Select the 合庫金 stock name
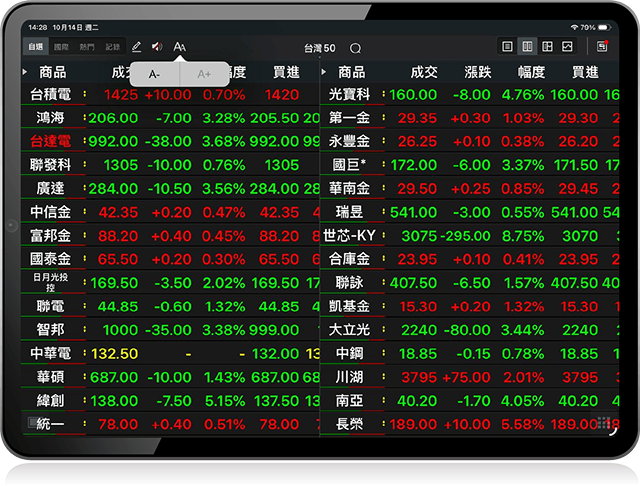 pyautogui.click(x=349, y=259)
